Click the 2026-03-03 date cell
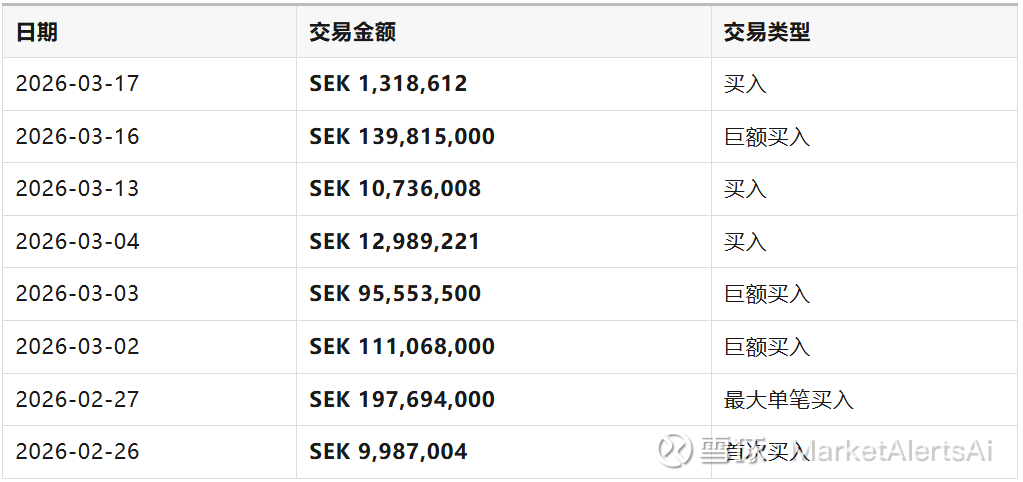The height and width of the screenshot is (482, 1023). pos(77,294)
